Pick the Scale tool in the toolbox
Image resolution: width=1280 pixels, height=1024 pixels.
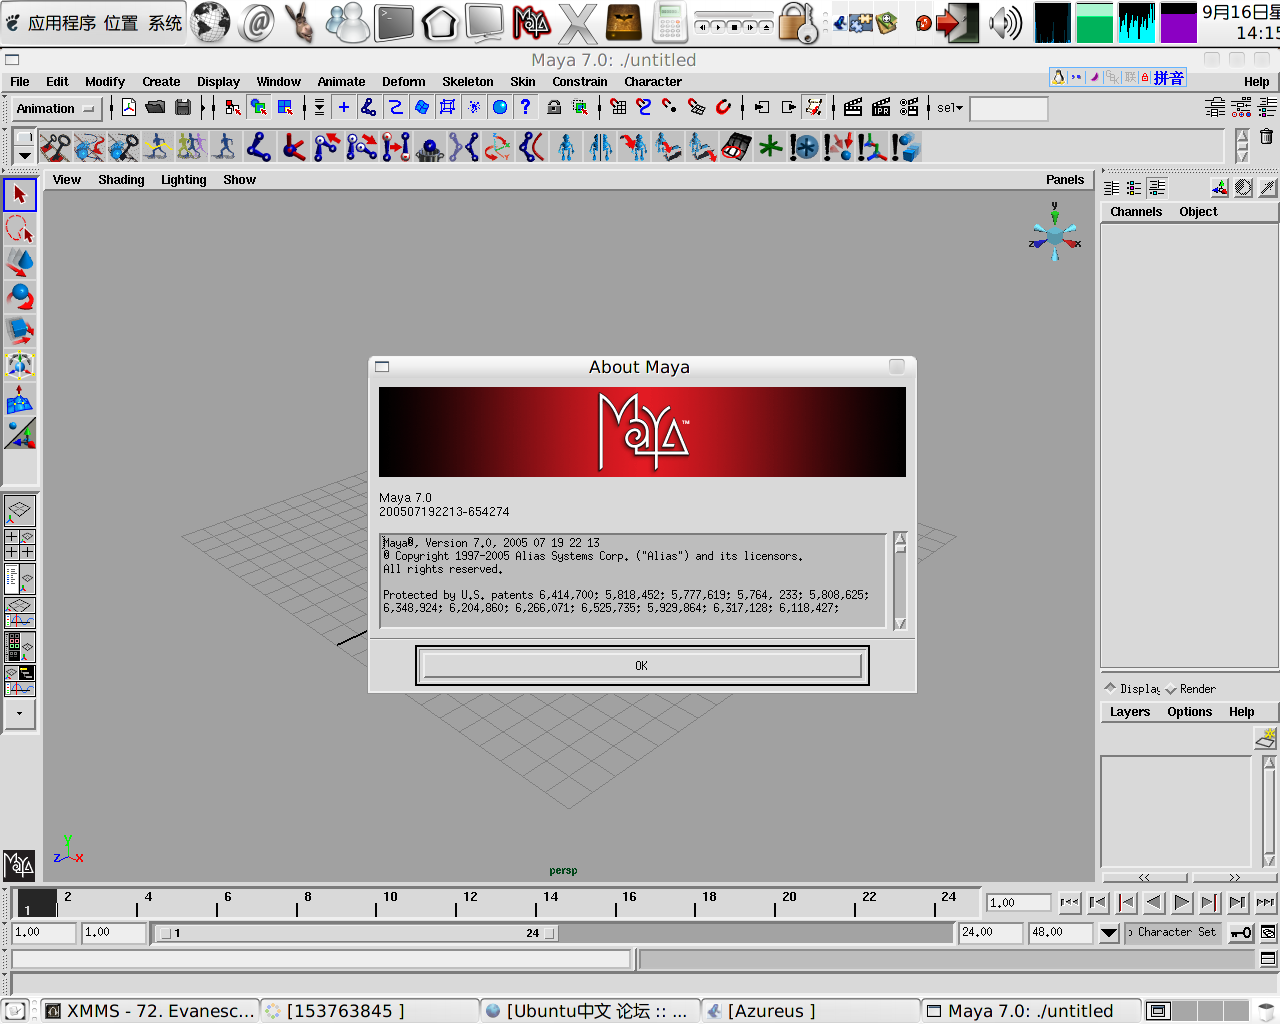pyautogui.click(x=20, y=331)
